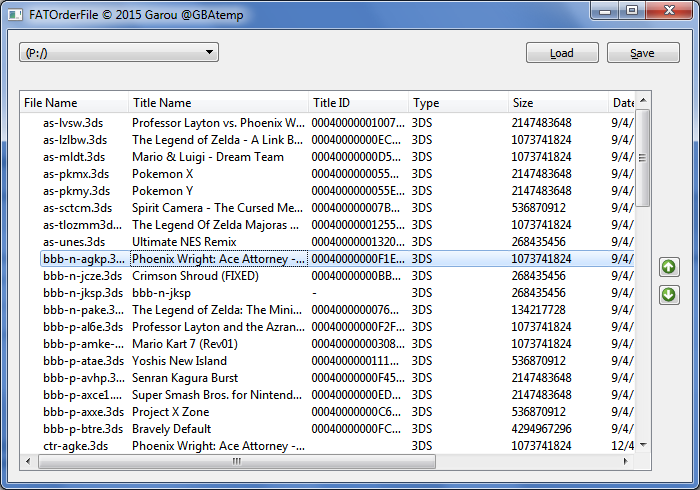Screen dimensions: 700x490
Task: Click the scroll-left arrow of the list
Action: click(28, 461)
